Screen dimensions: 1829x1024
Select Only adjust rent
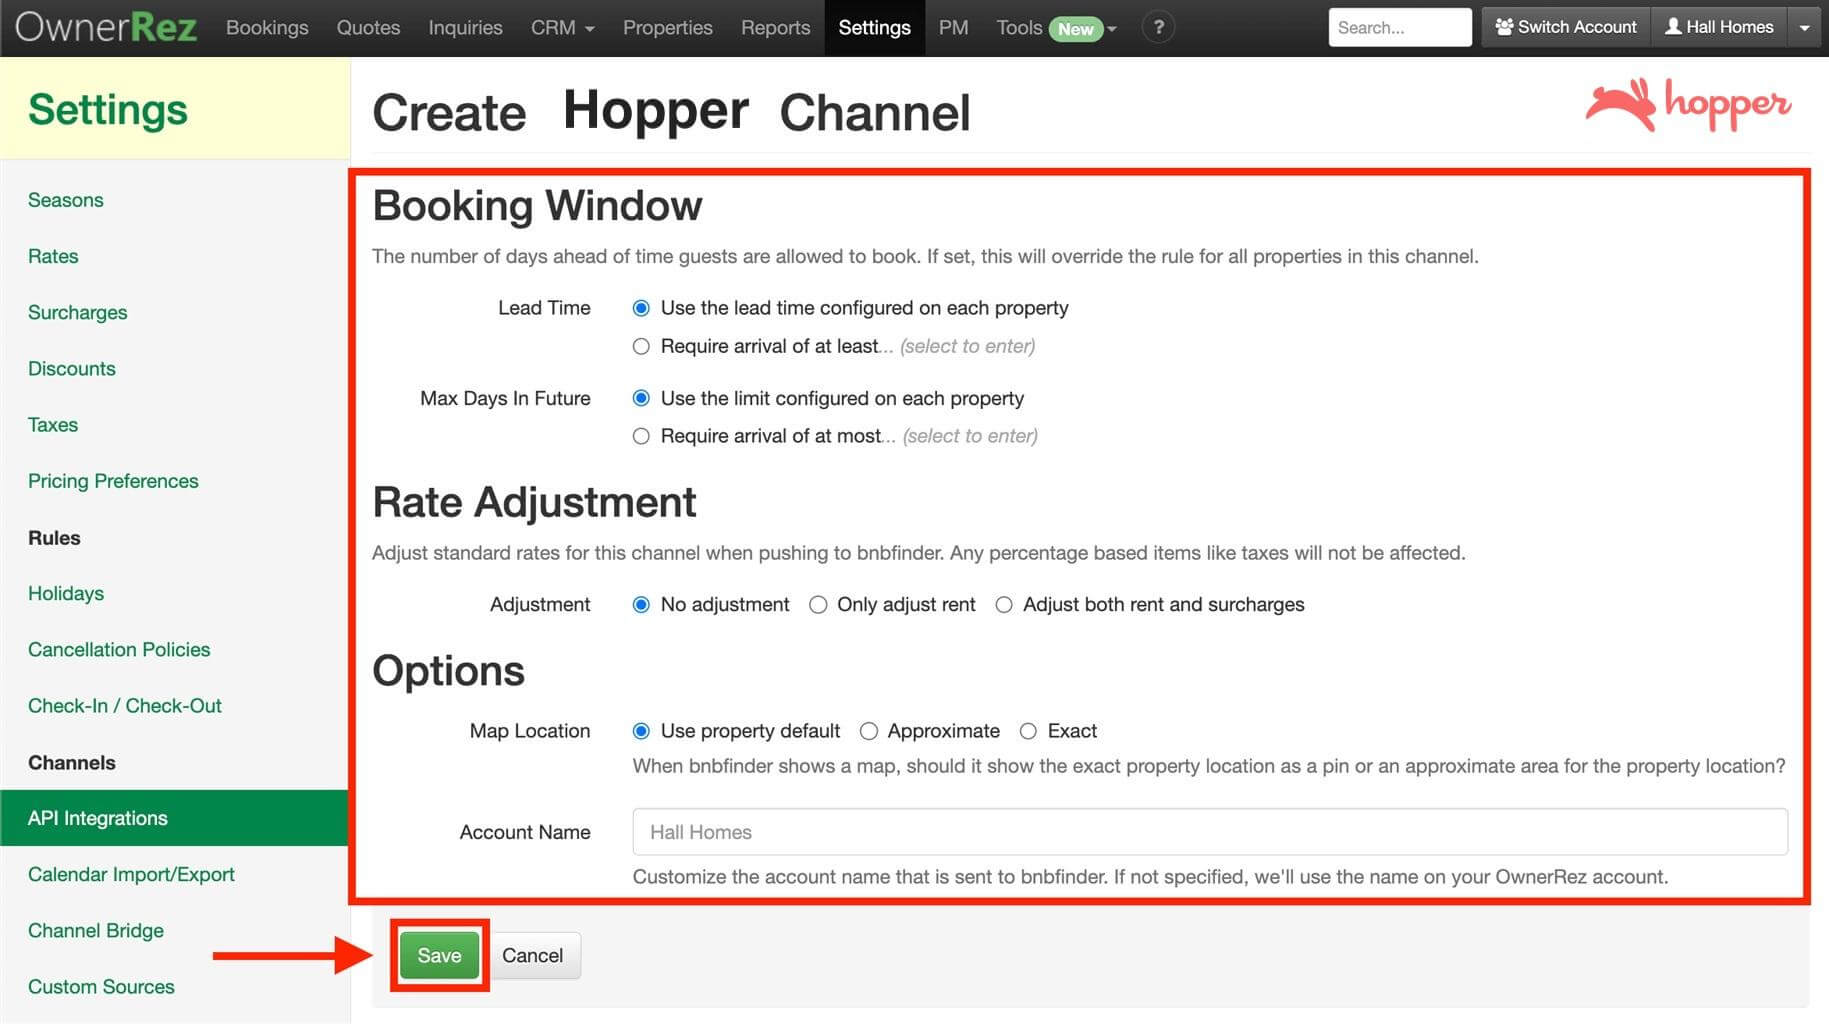(x=818, y=604)
